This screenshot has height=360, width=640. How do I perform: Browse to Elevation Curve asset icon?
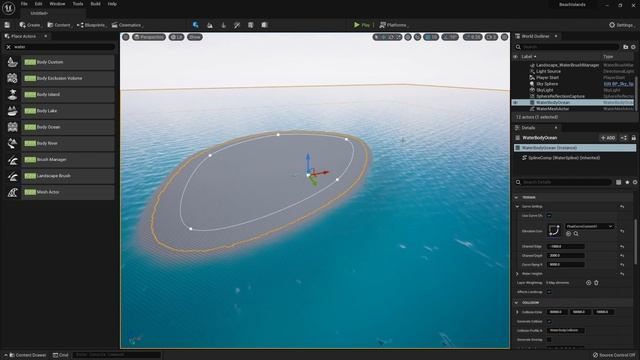pyautogui.click(x=576, y=234)
